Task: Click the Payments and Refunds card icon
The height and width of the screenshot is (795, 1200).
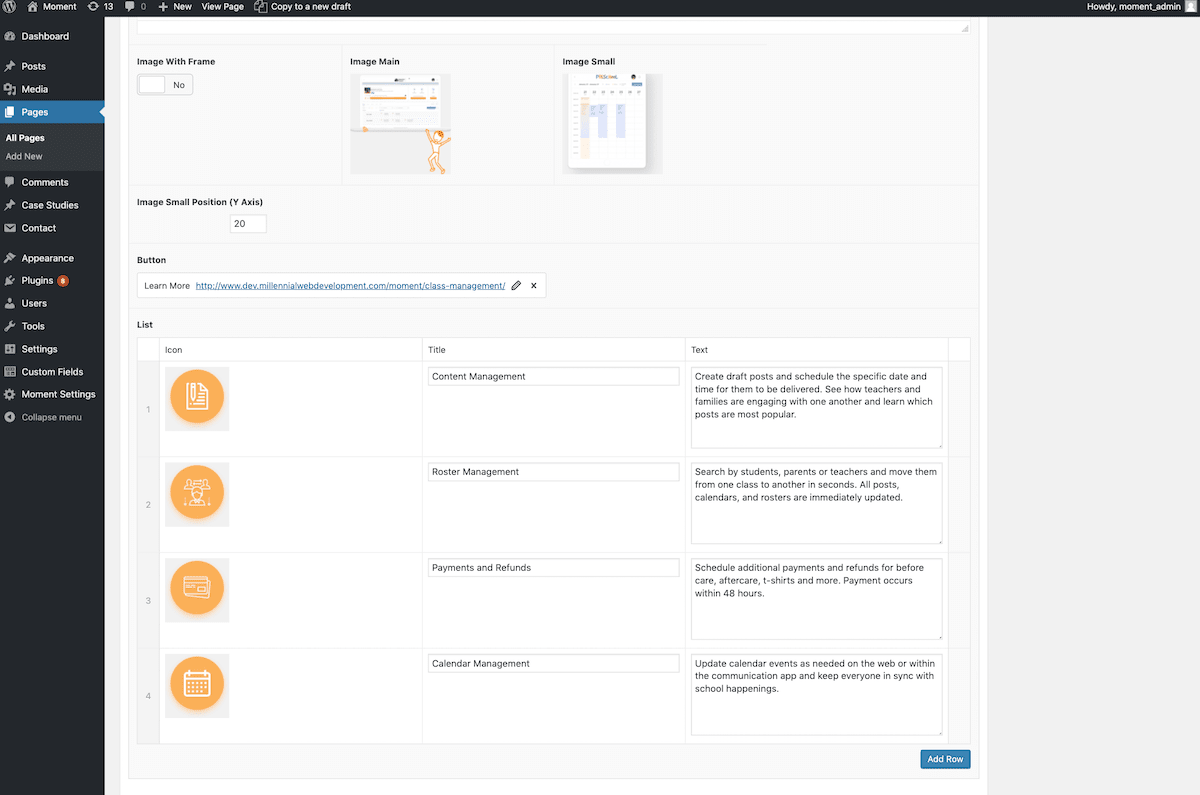Action: point(197,590)
